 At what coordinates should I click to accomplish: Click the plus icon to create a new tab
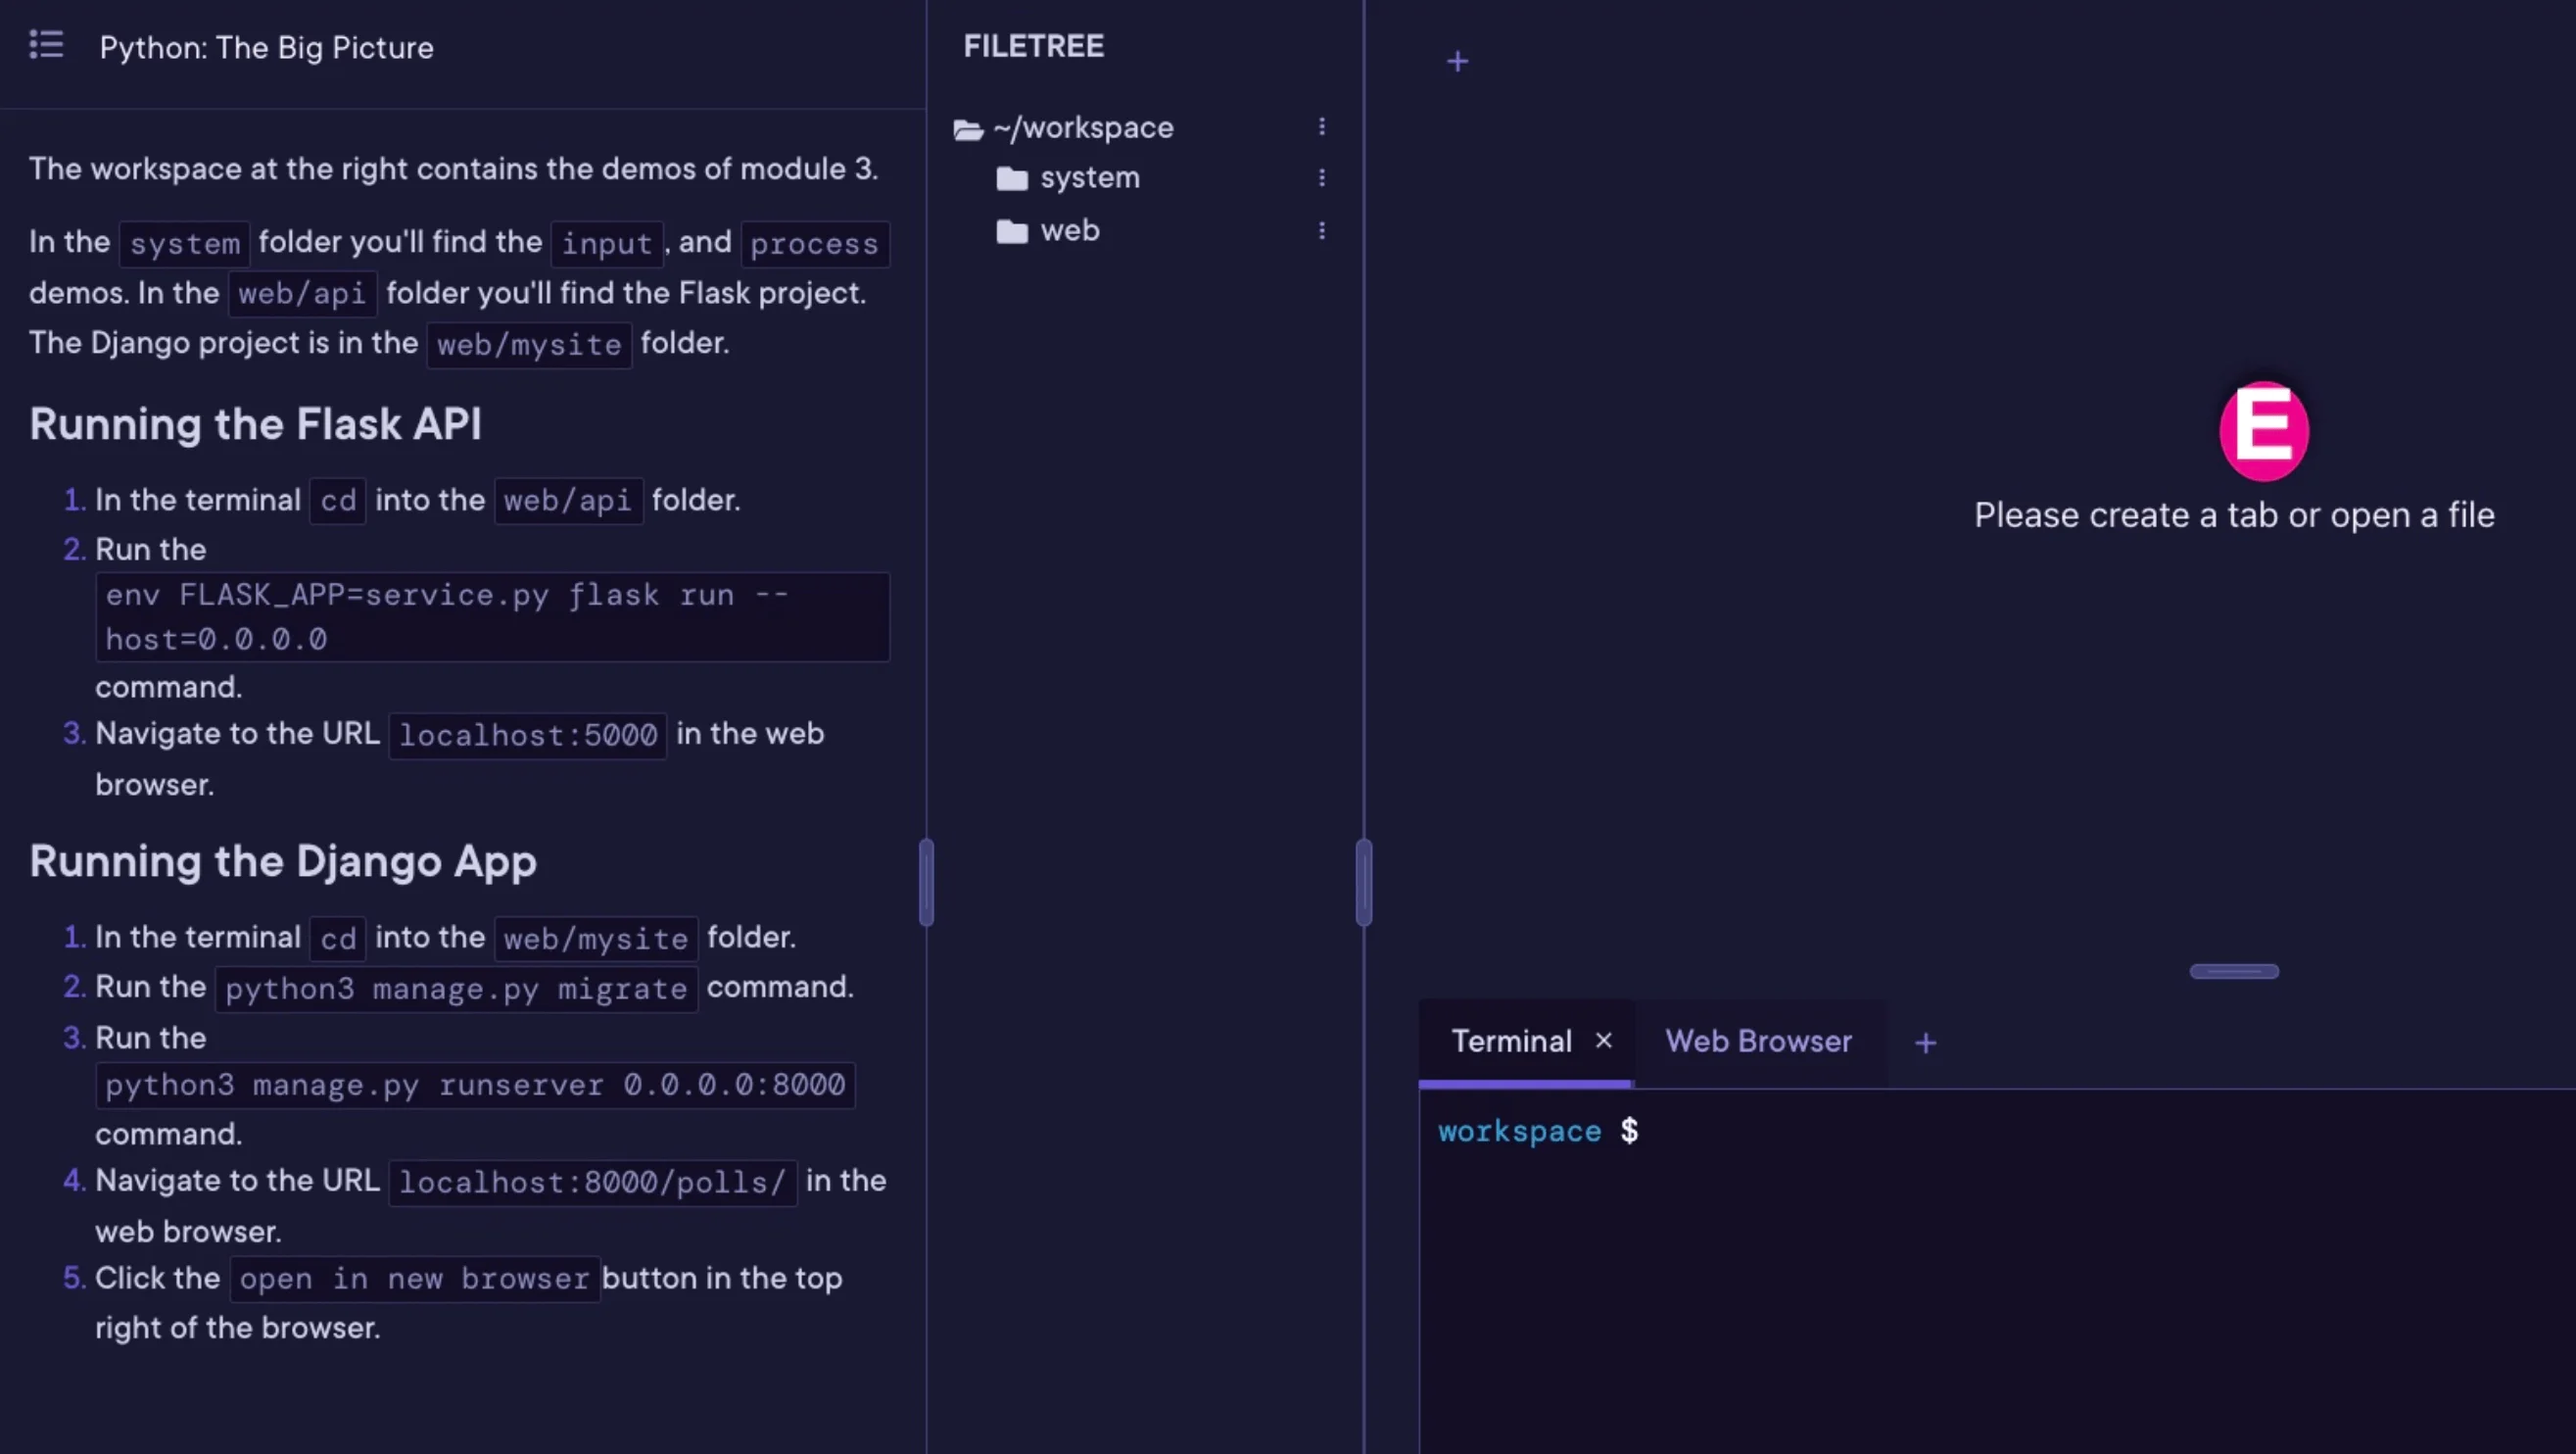[x=1457, y=61]
